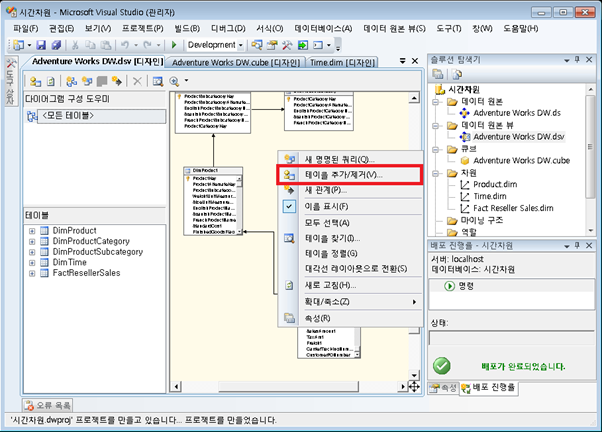Select Adventure Works DW.ds data source
Viewport: 602px width, 432px height.
click(517, 113)
